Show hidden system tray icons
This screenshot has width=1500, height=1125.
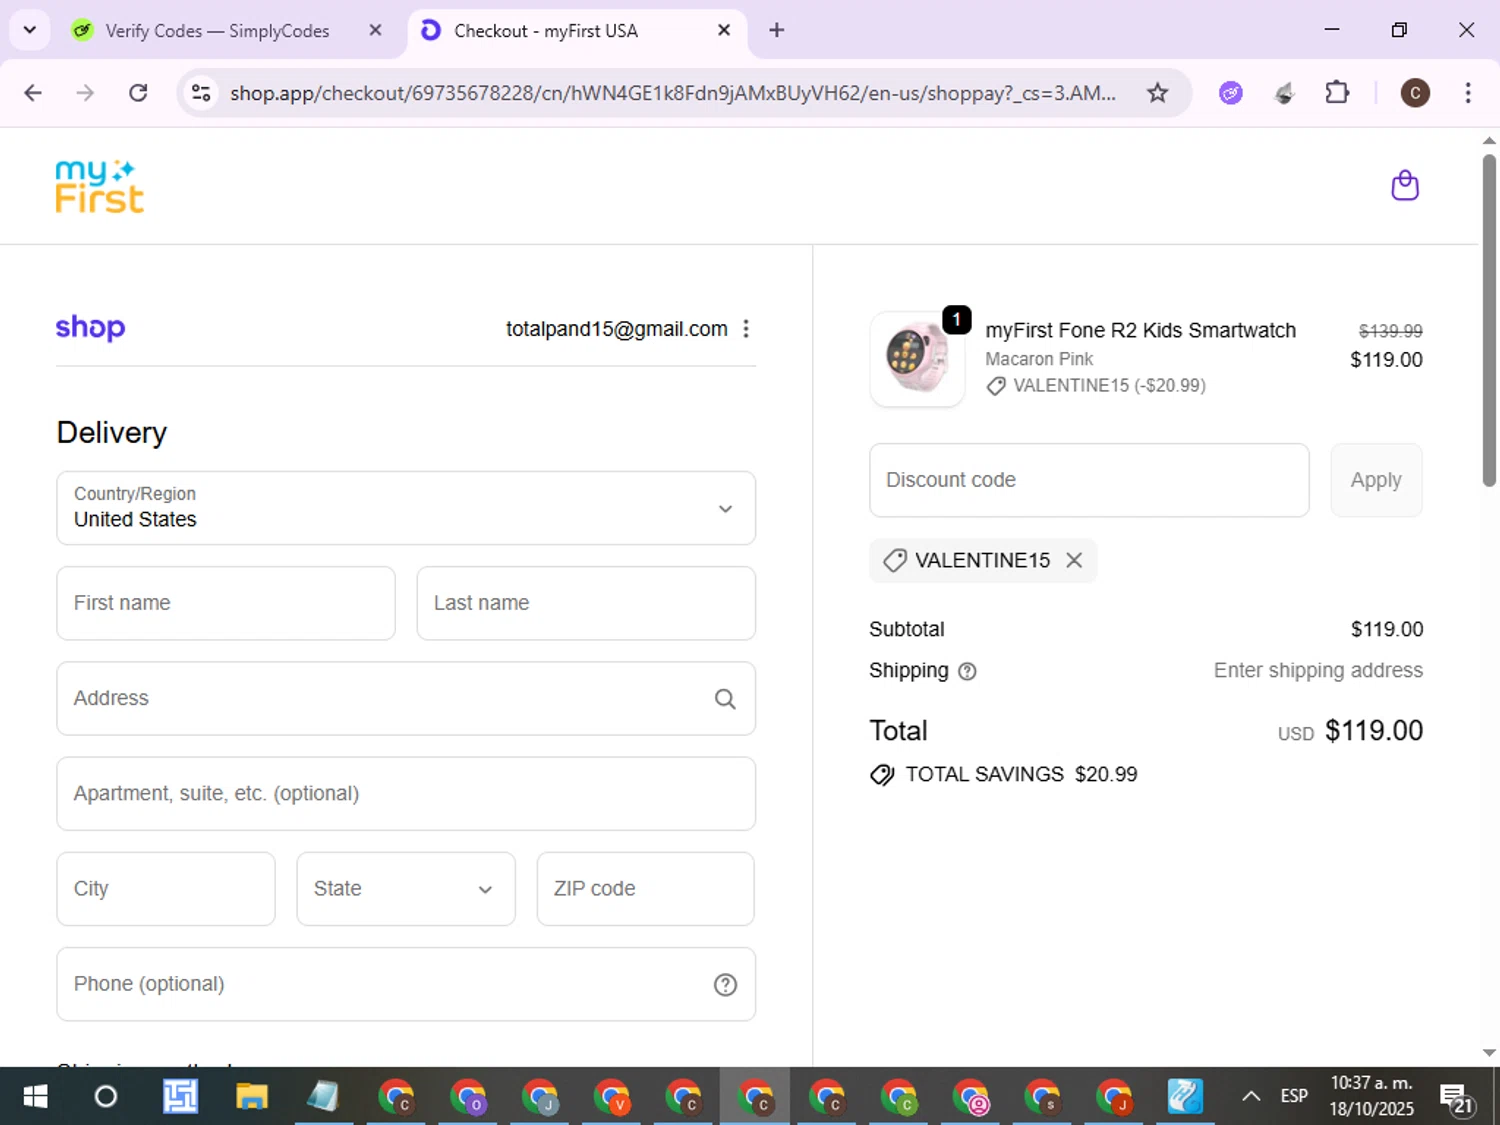[1250, 1097]
